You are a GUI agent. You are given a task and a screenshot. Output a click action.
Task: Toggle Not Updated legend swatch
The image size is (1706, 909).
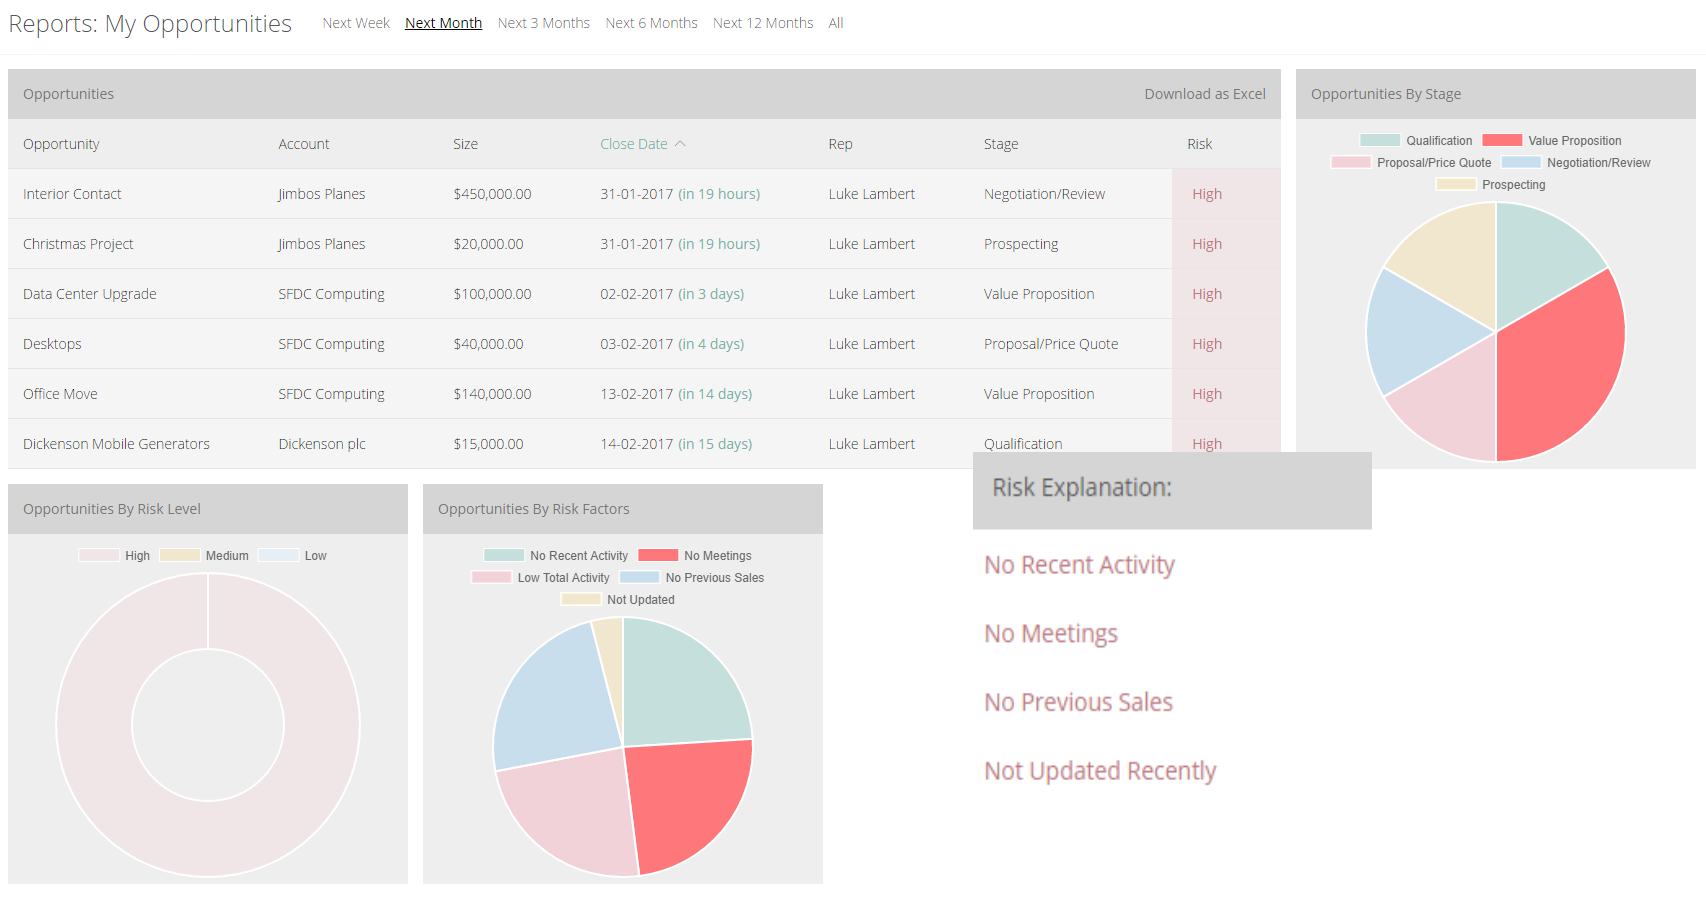coord(581,599)
